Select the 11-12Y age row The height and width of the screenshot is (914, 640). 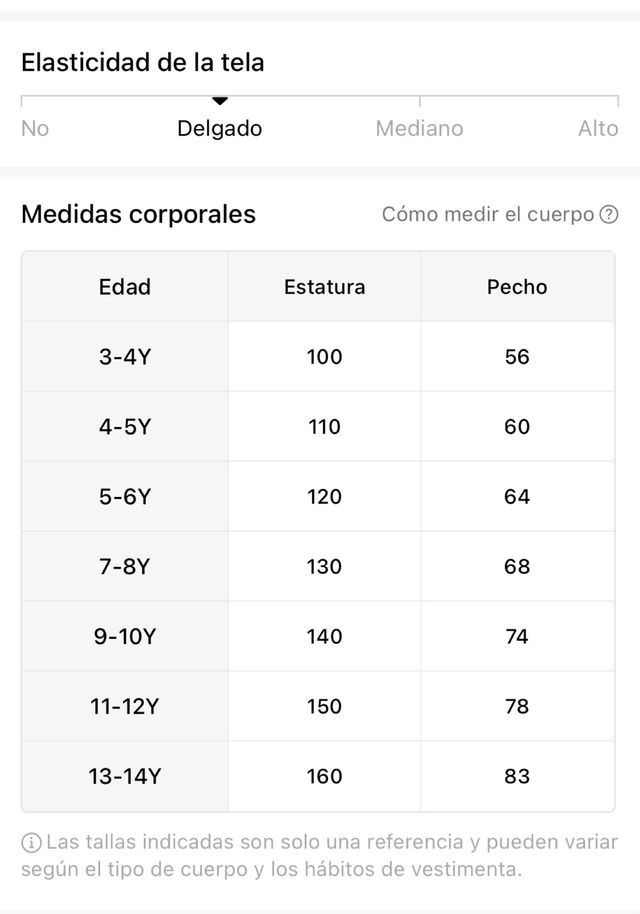coord(125,707)
